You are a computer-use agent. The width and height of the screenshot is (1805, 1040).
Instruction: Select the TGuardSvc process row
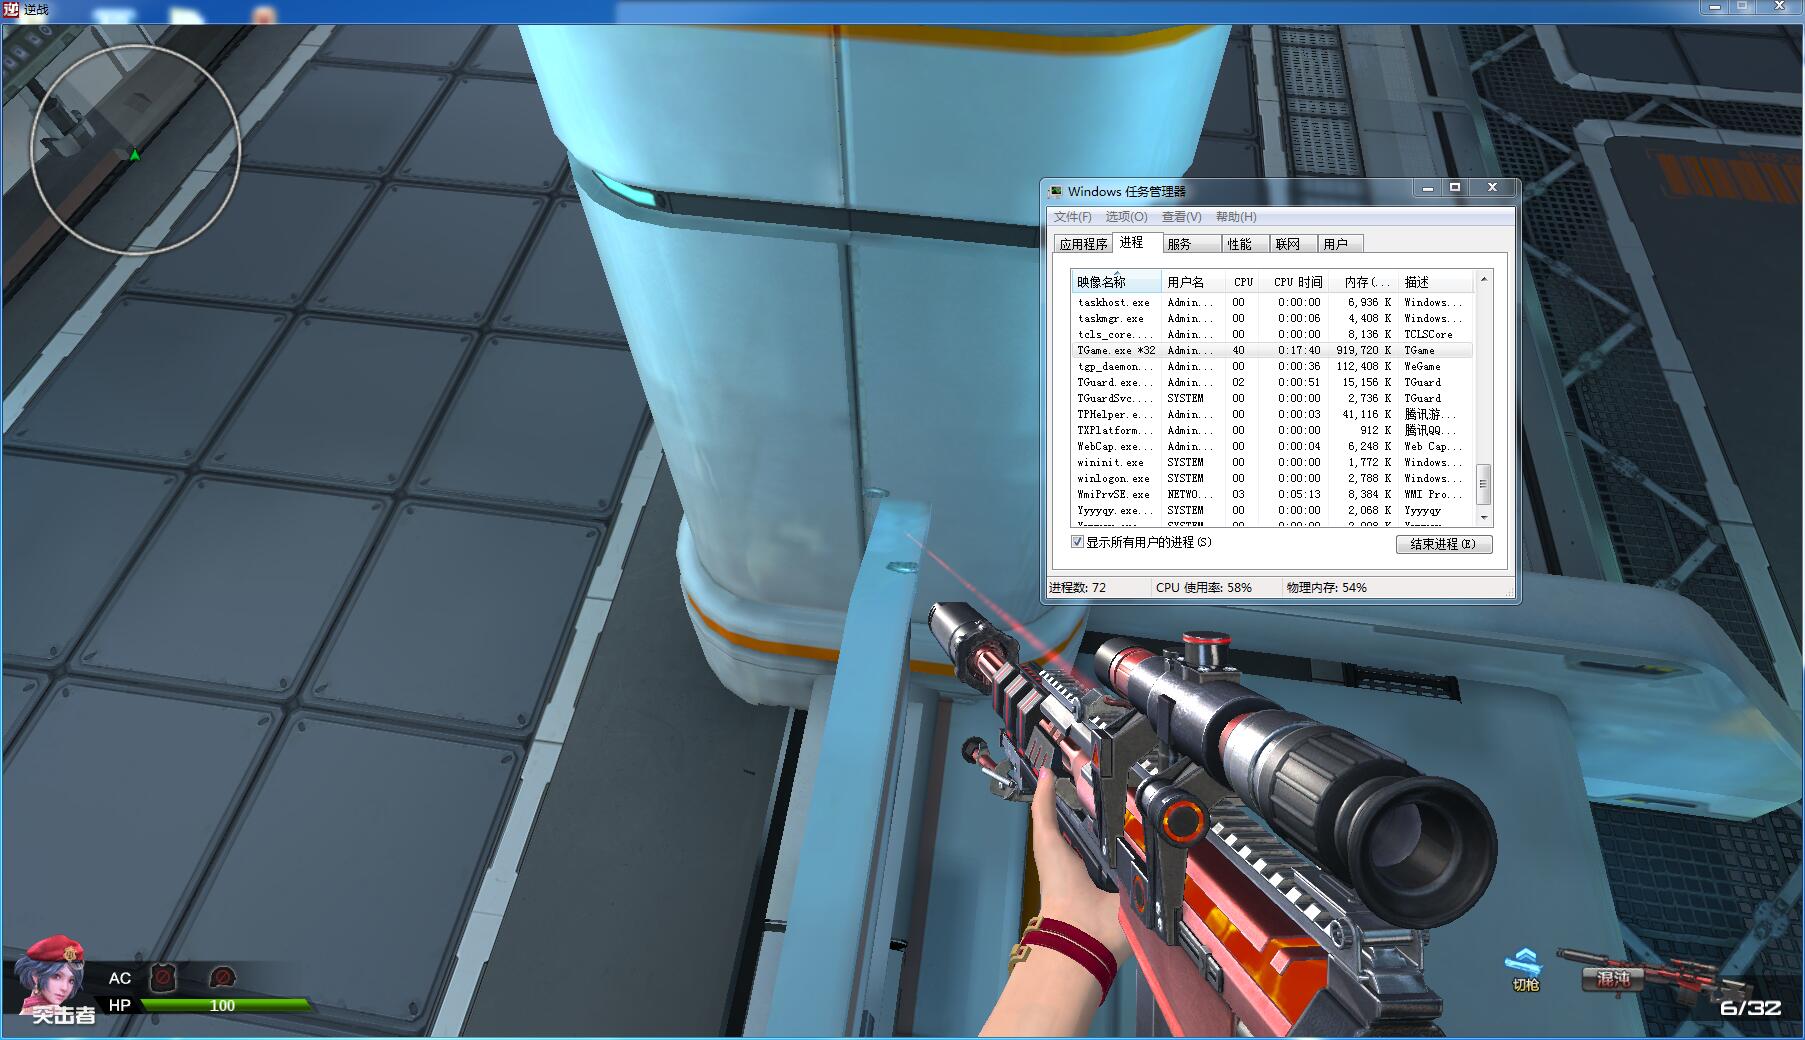[x=1271, y=398]
